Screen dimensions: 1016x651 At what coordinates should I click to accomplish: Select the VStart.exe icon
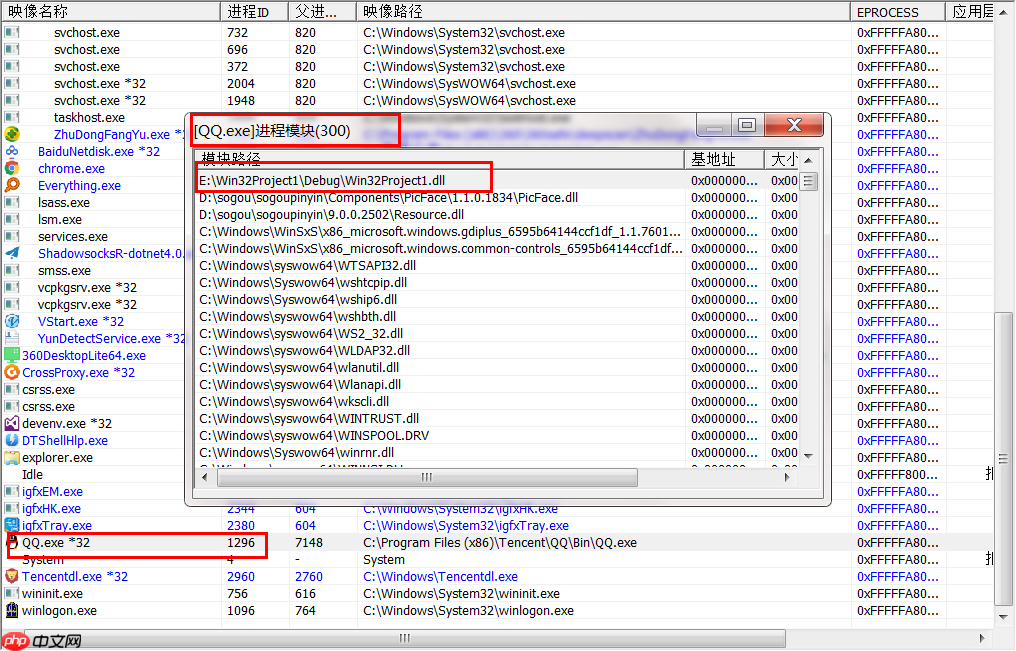point(10,321)
